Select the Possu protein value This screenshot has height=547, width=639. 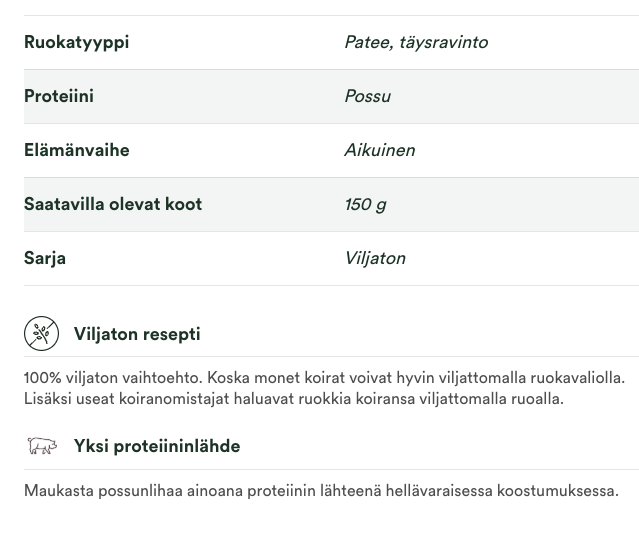point(367,97)
